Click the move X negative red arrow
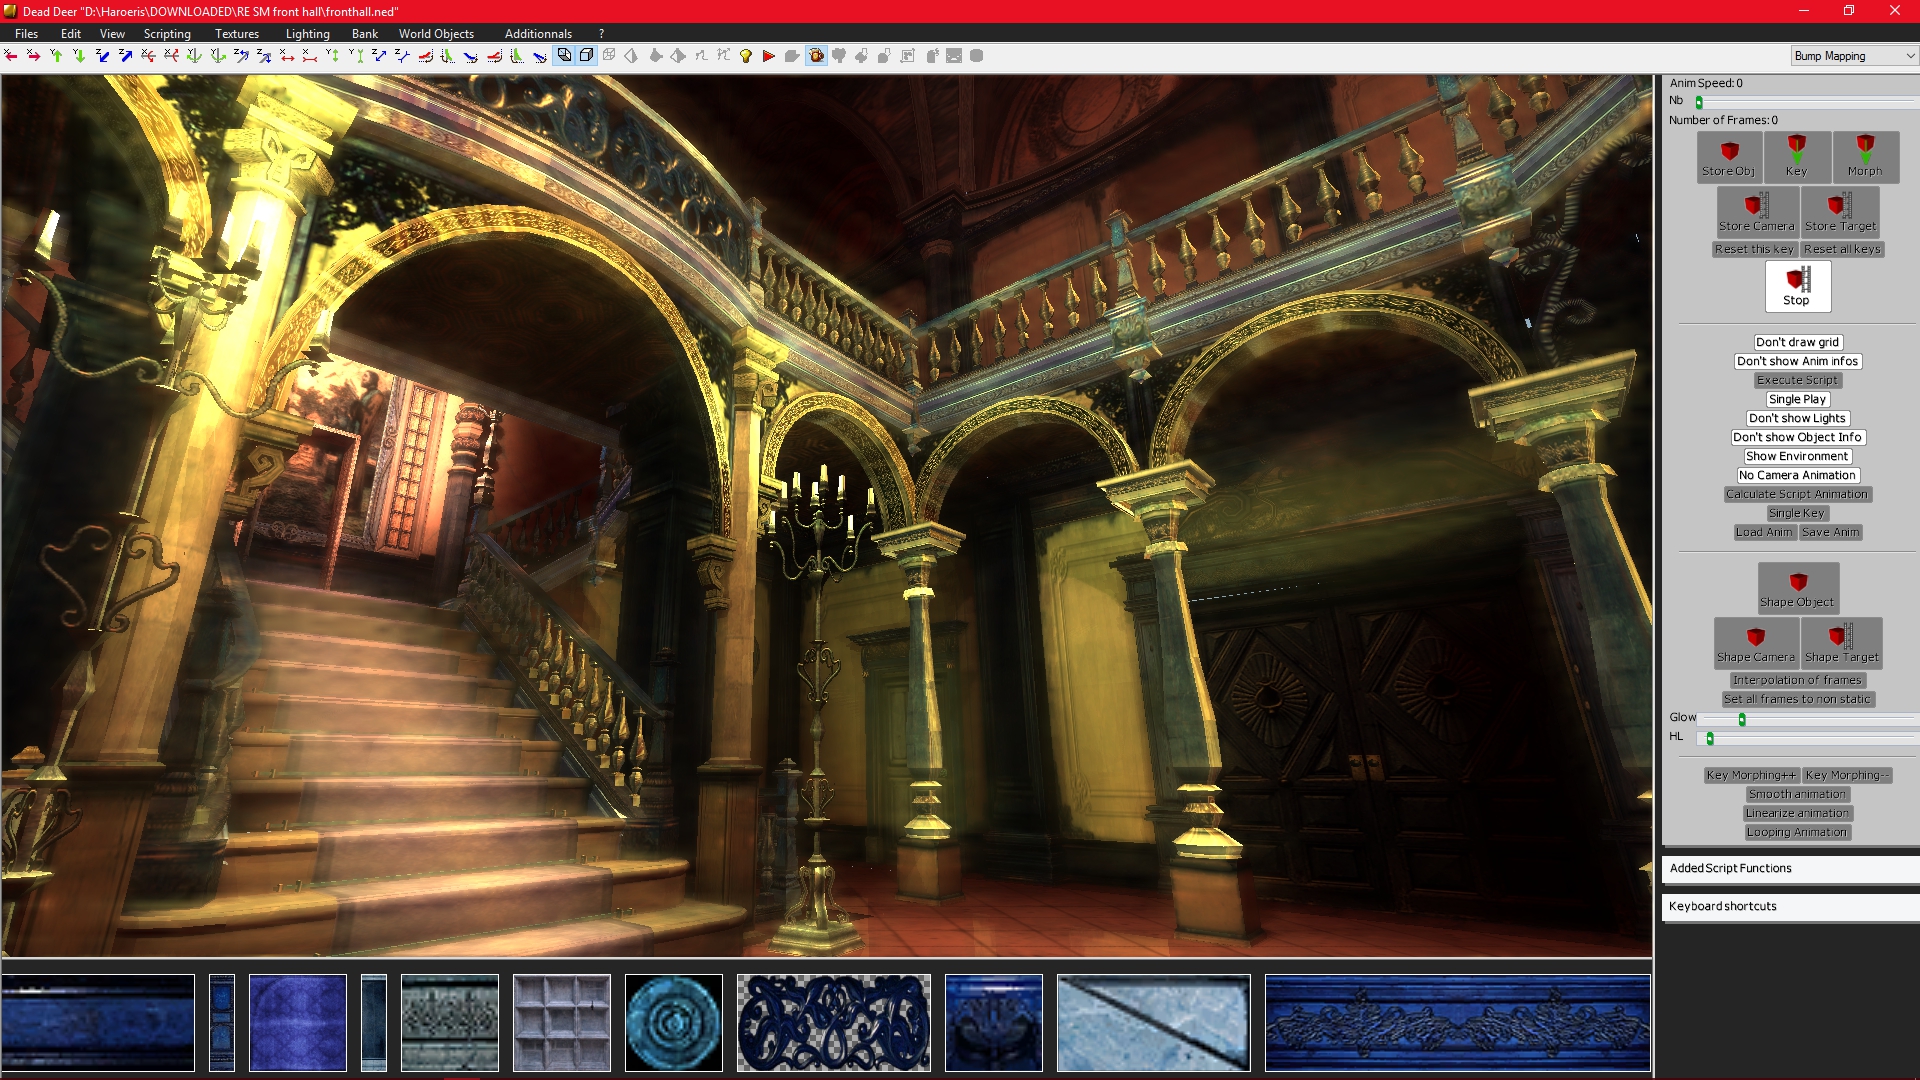 pyautogui.click(x=10, y=56)
